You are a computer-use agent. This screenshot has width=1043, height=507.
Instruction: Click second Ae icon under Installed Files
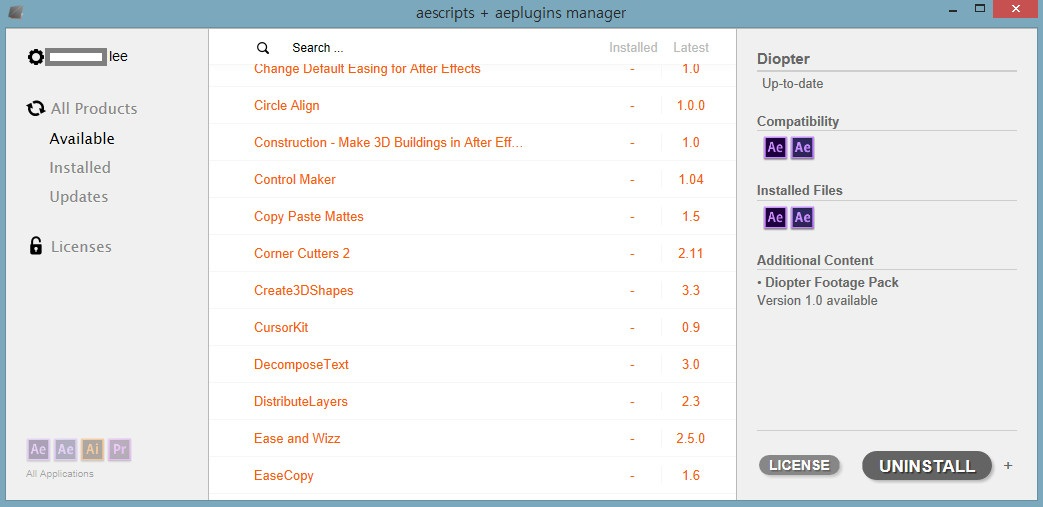pos(802,217)
